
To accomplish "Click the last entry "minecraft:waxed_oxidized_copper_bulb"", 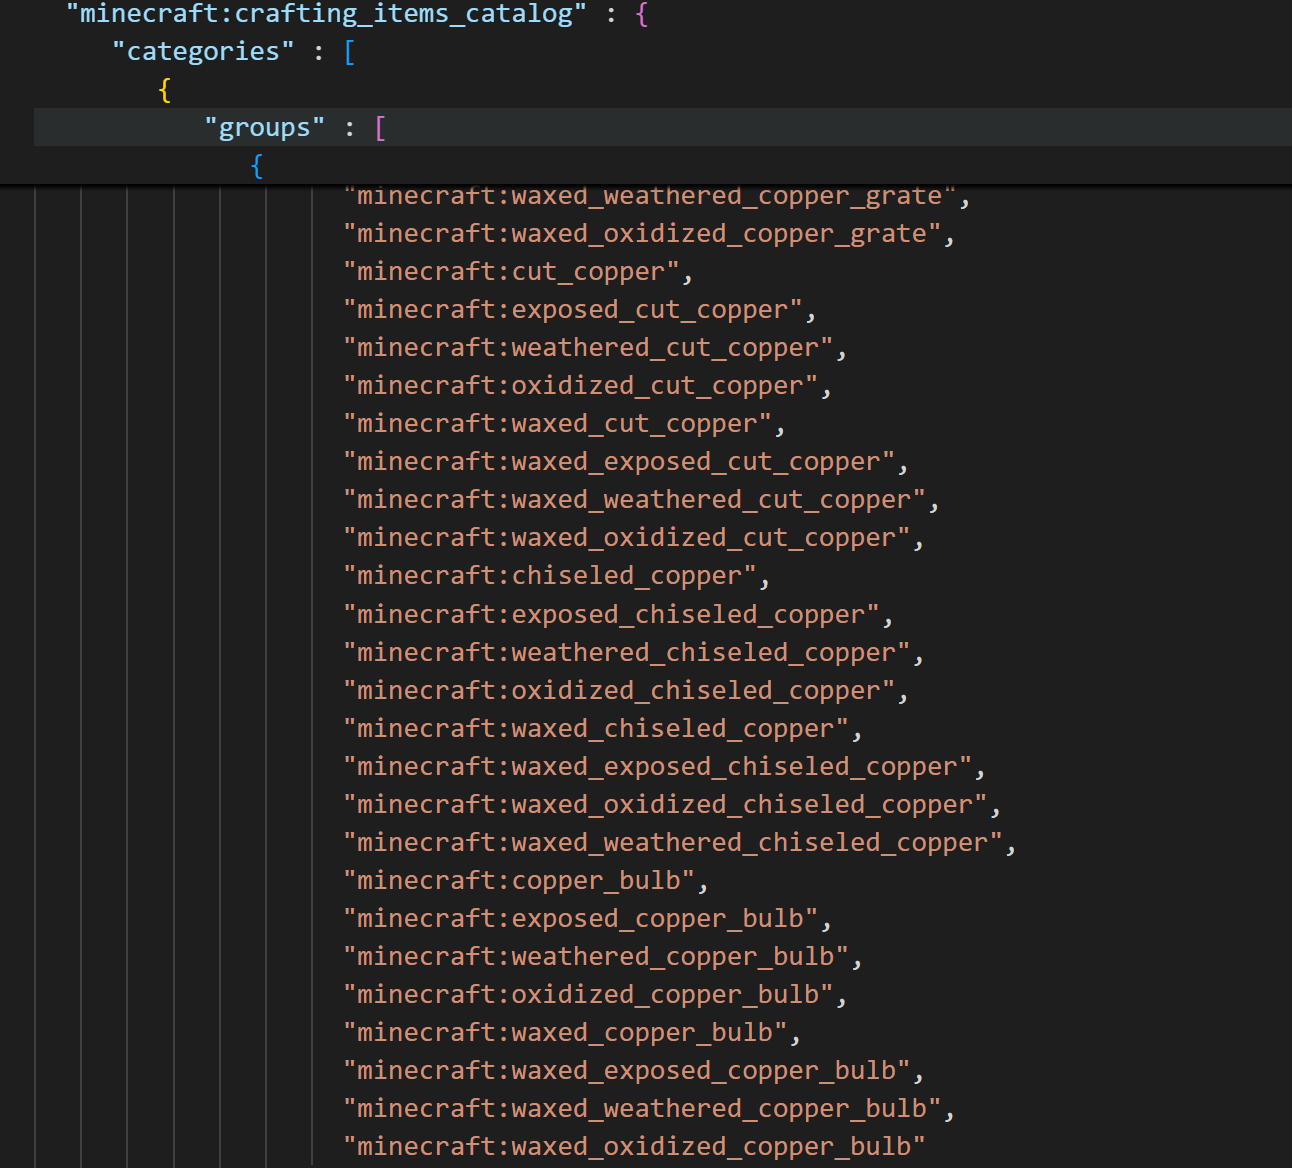I will (x=634, y=1147).
